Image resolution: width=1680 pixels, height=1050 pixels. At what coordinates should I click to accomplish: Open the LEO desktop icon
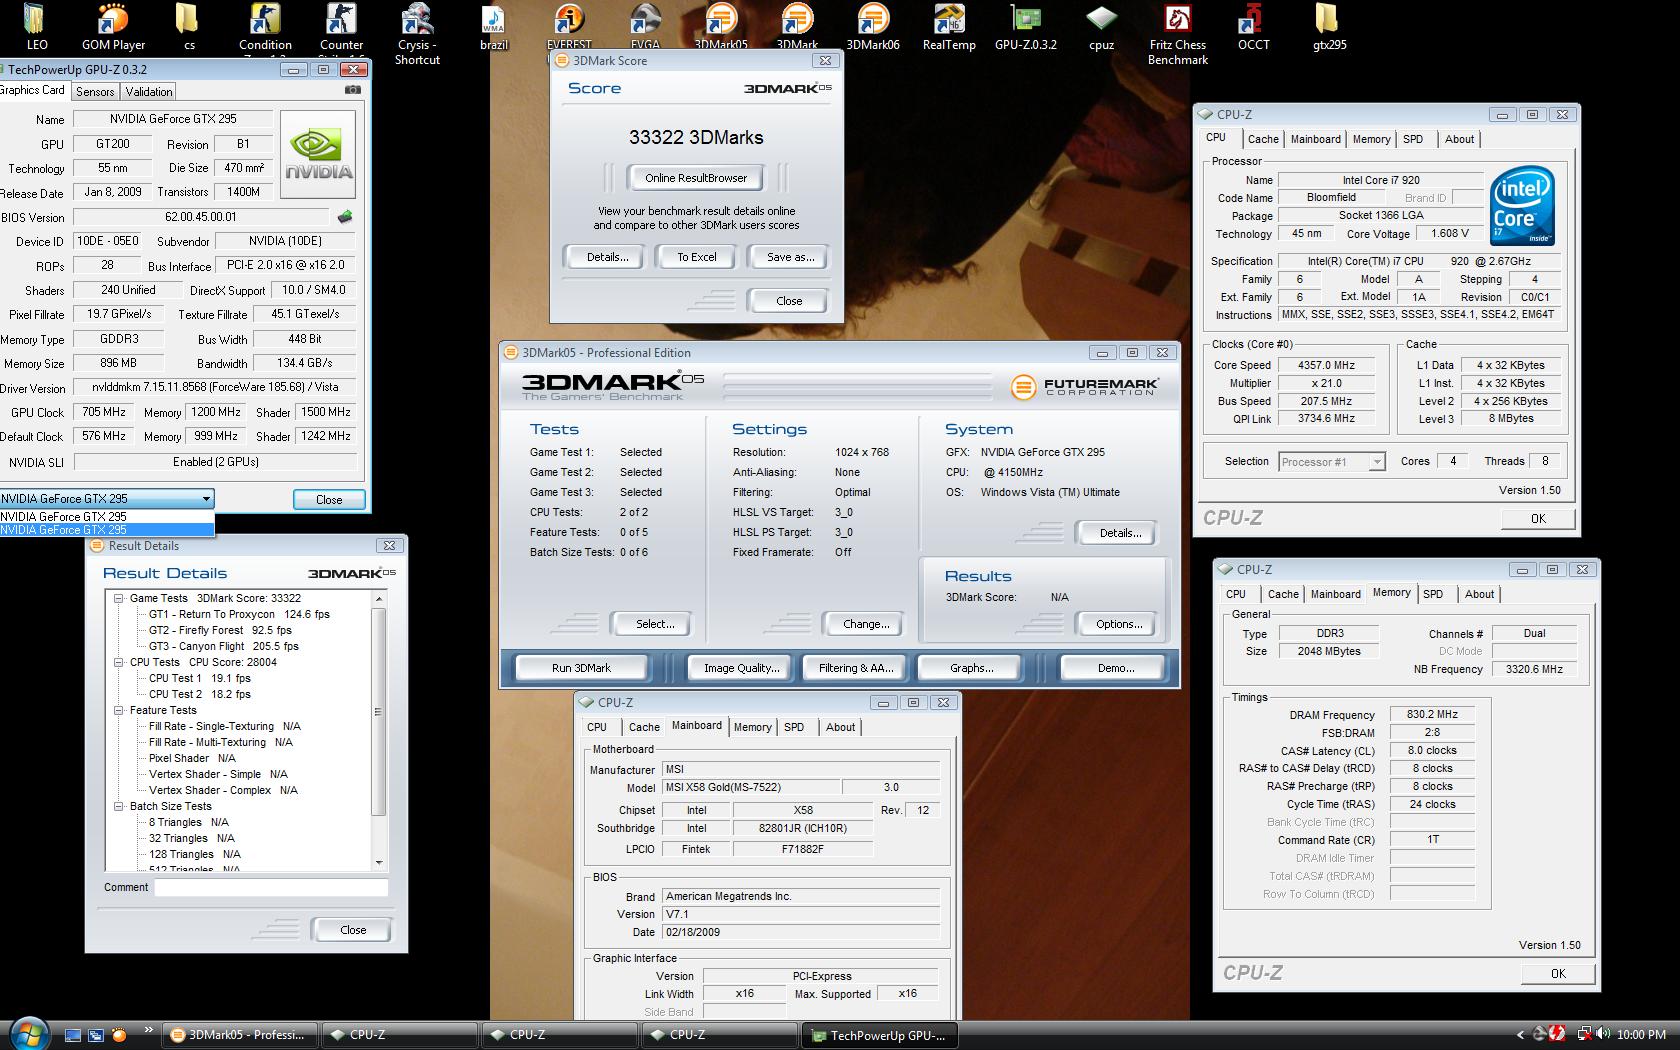point(36,26)
